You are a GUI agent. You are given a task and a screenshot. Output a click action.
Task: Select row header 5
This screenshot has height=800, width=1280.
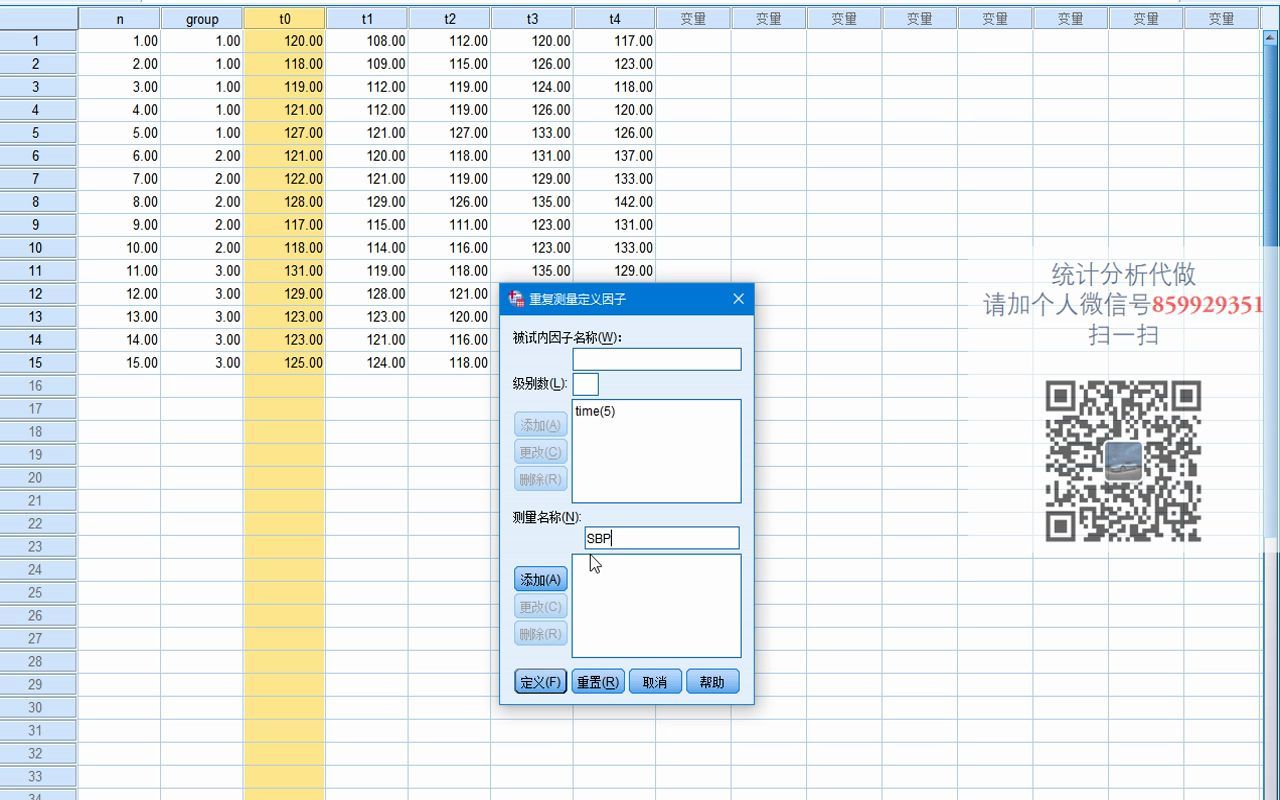pyautogui.click(x=36, y=133)
